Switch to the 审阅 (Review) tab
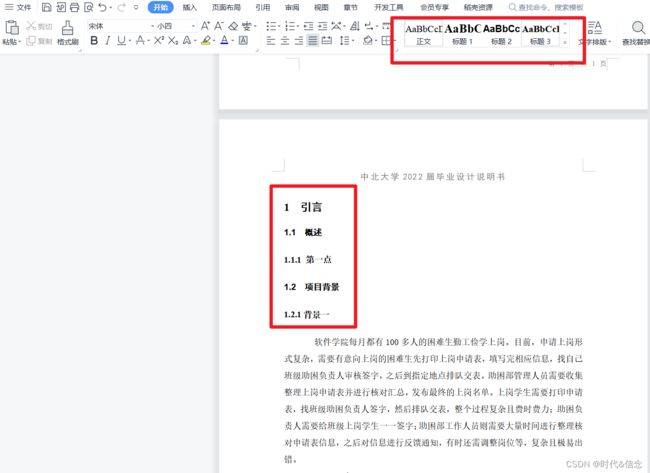The height and width of the screenshot is (473, 650). click(292, 7)
